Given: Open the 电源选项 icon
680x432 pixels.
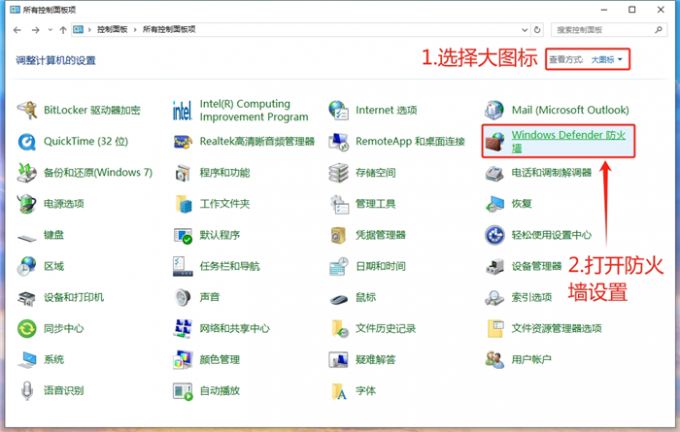Looking at the screenshot, I should point(26,204).
